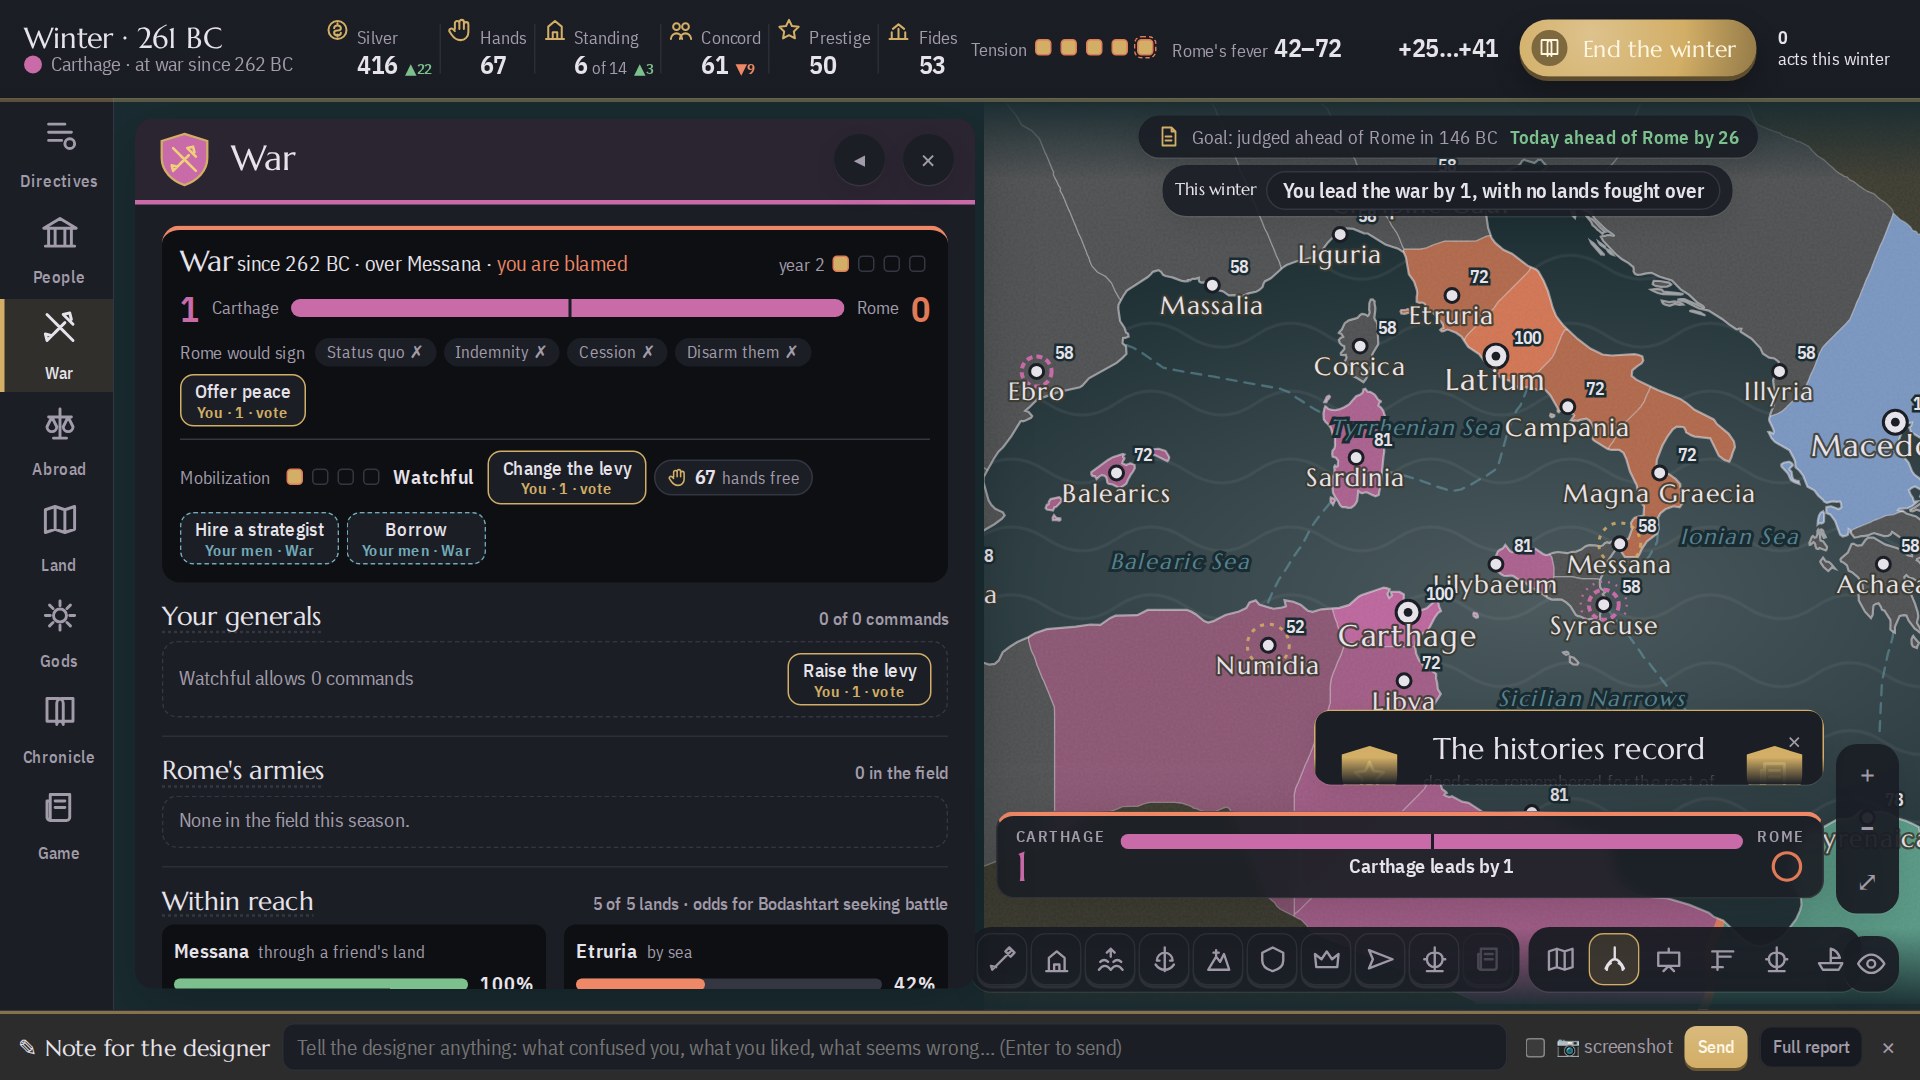The image size is (1920, 1080).
Task: Click the '67 hands free' indicator
Action: tap(733, 478)
